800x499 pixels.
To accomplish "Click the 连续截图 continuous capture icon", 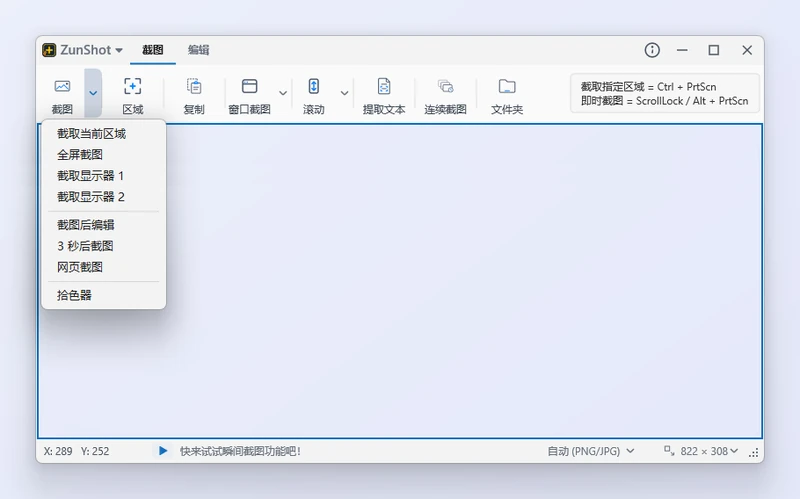I will [445, 86].
